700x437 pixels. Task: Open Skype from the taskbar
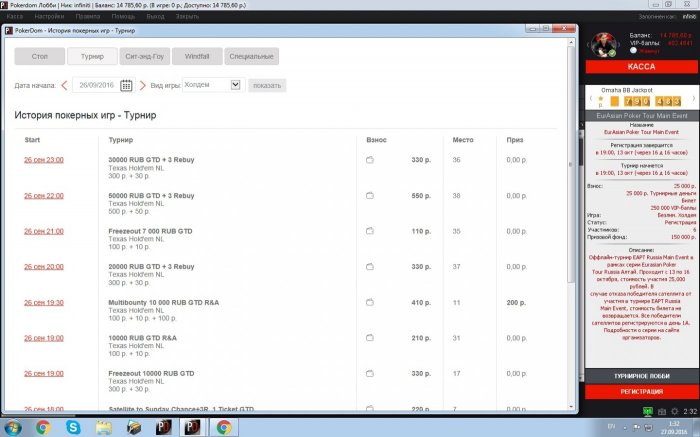pyautogui.click(x=73, y=428)
